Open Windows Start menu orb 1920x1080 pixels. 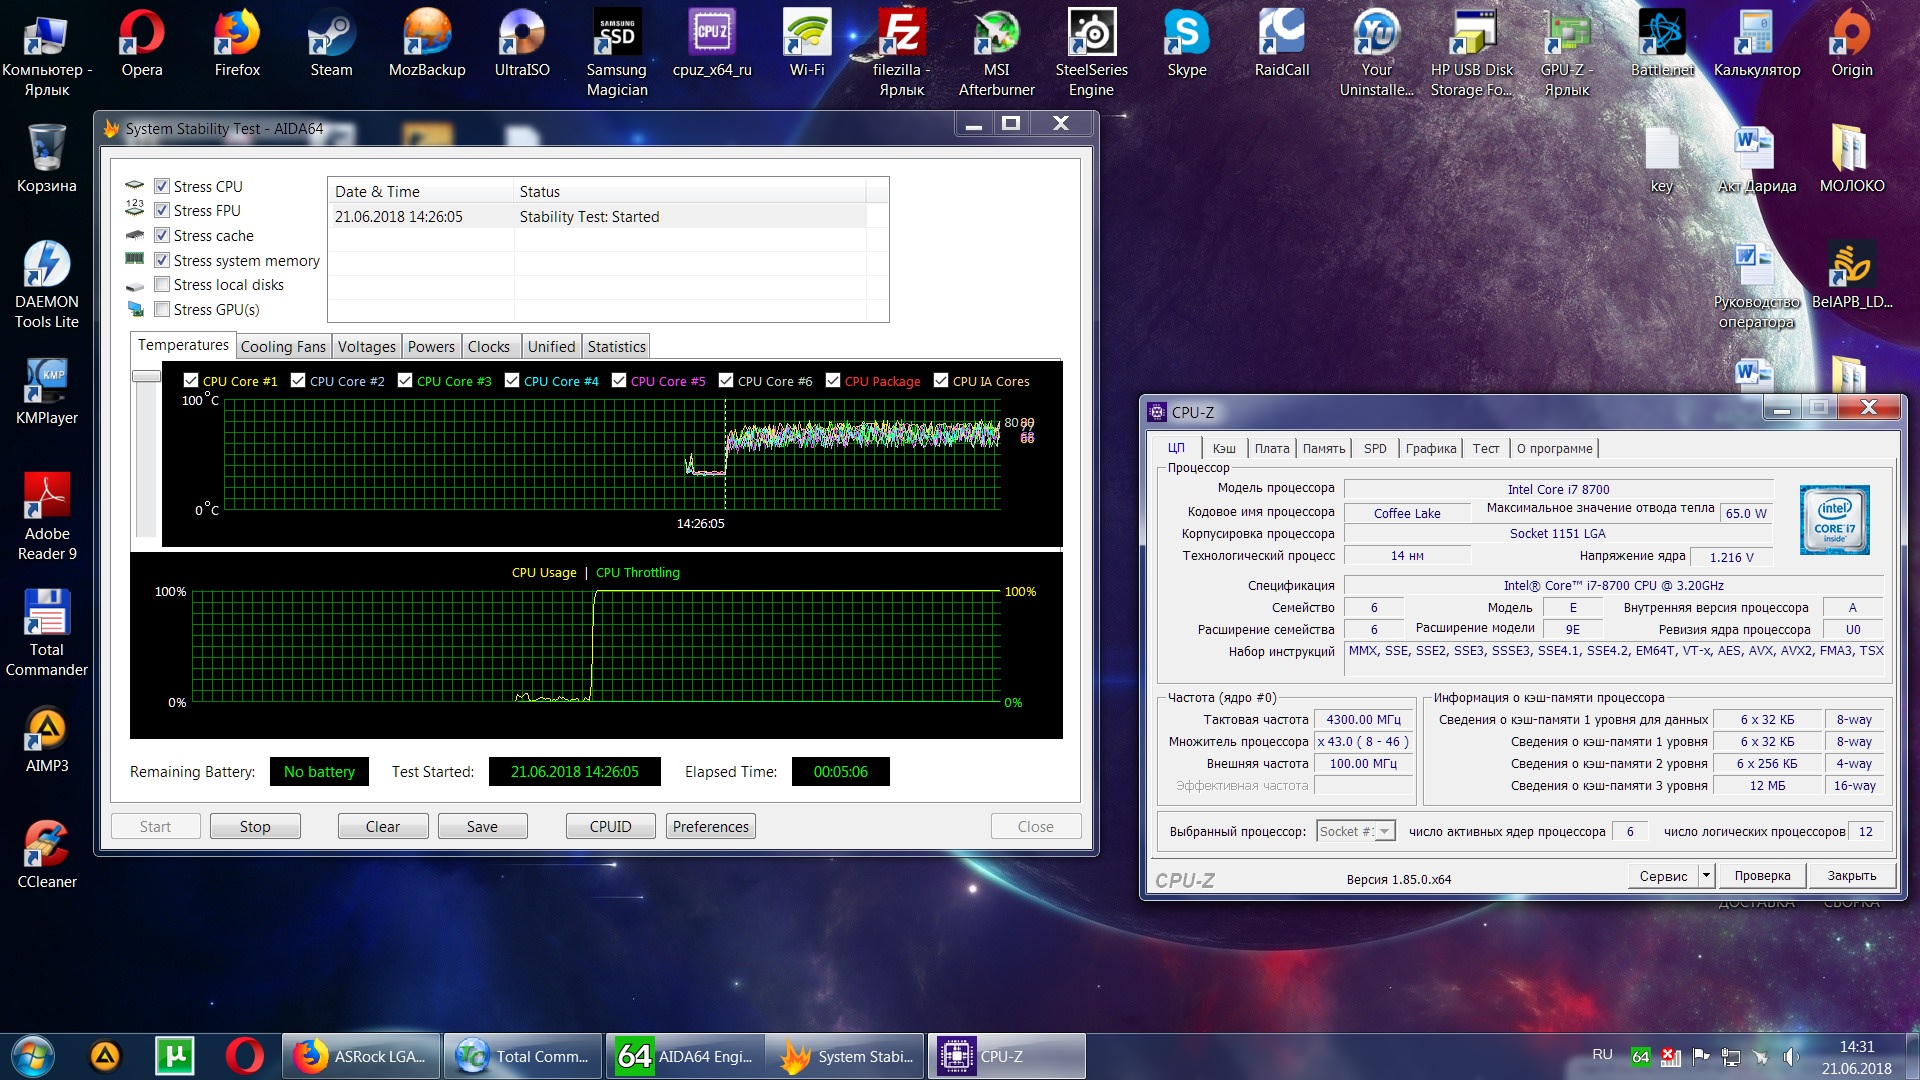pyautogui.click(x=32, y=1056)
